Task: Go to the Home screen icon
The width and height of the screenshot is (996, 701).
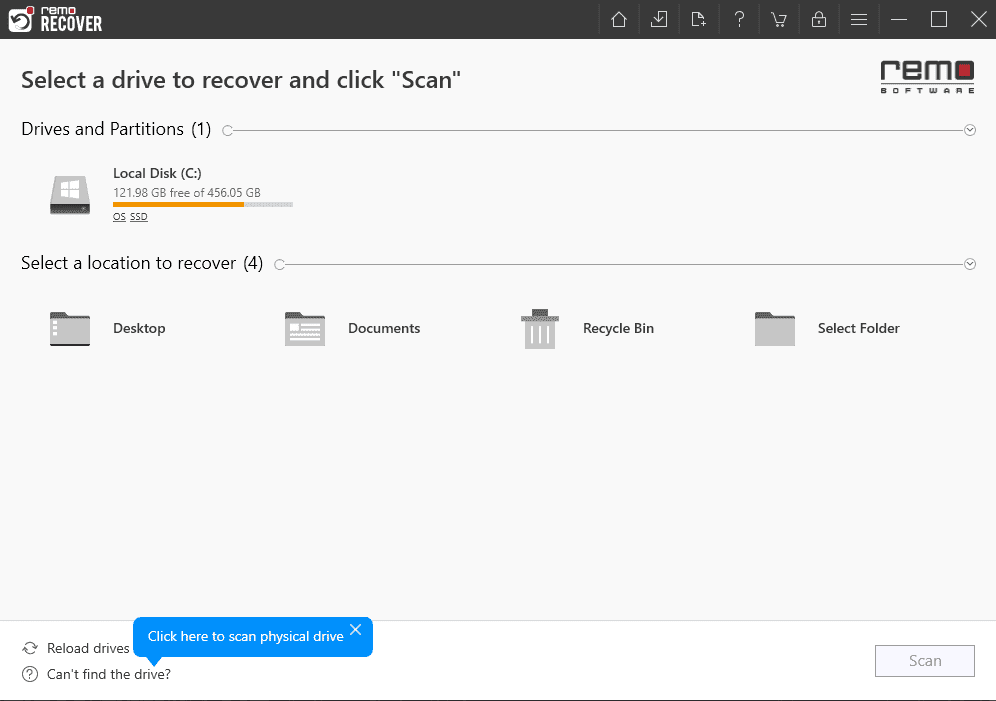Action: [x=619, y=20]
